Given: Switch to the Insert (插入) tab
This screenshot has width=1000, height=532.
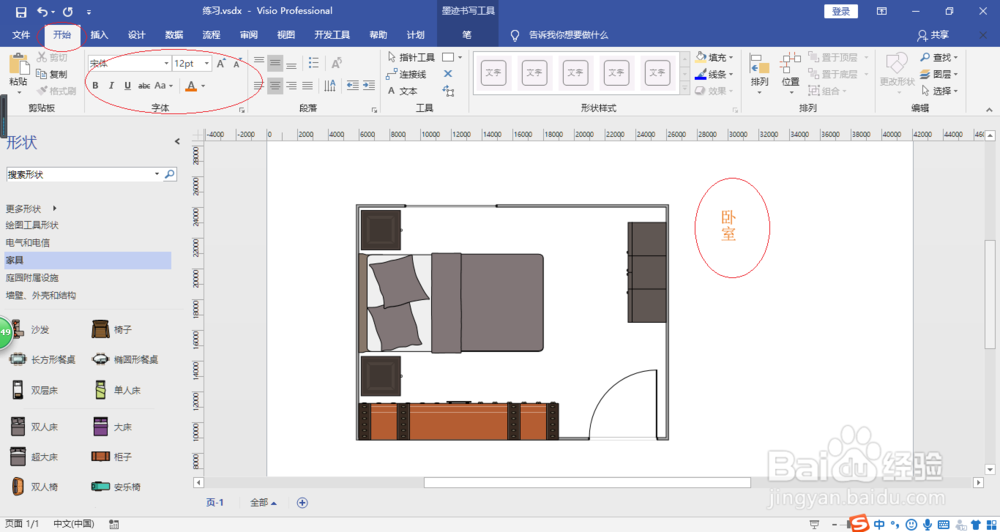Looking at the screenshot, I should pos(99,35).
